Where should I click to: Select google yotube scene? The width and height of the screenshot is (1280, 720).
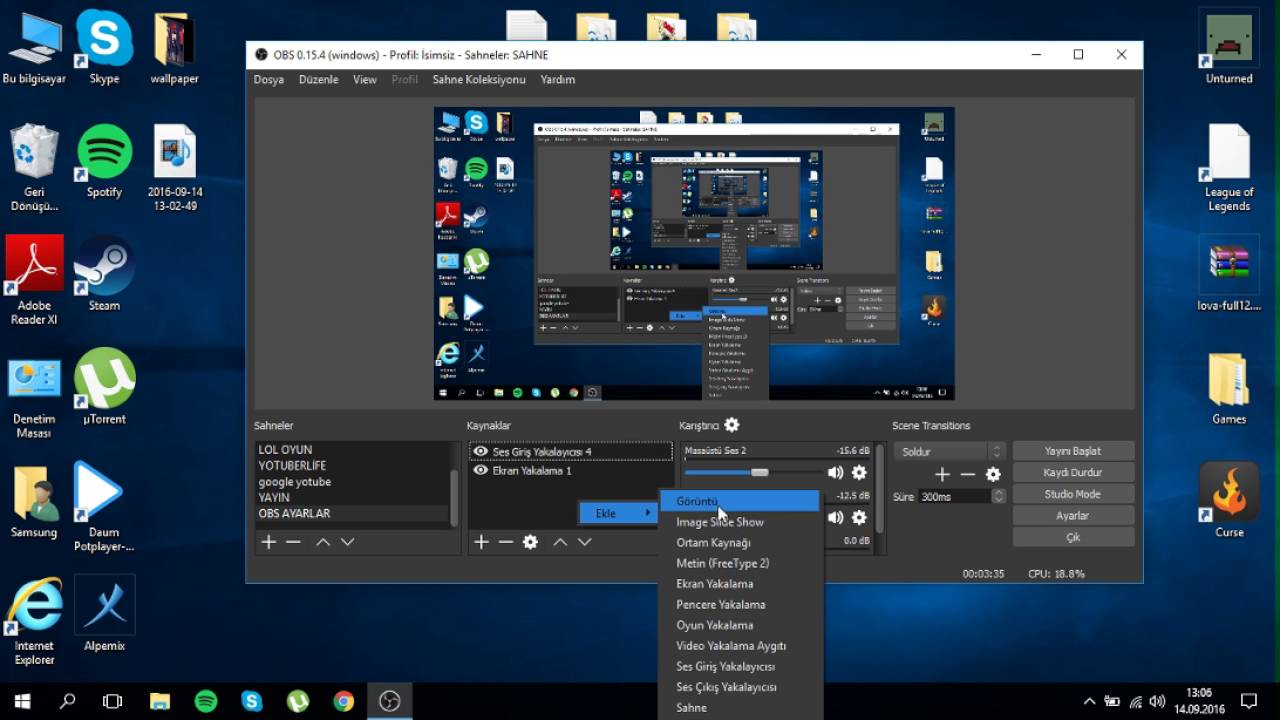pyautogui.click(x=351, y=482)
